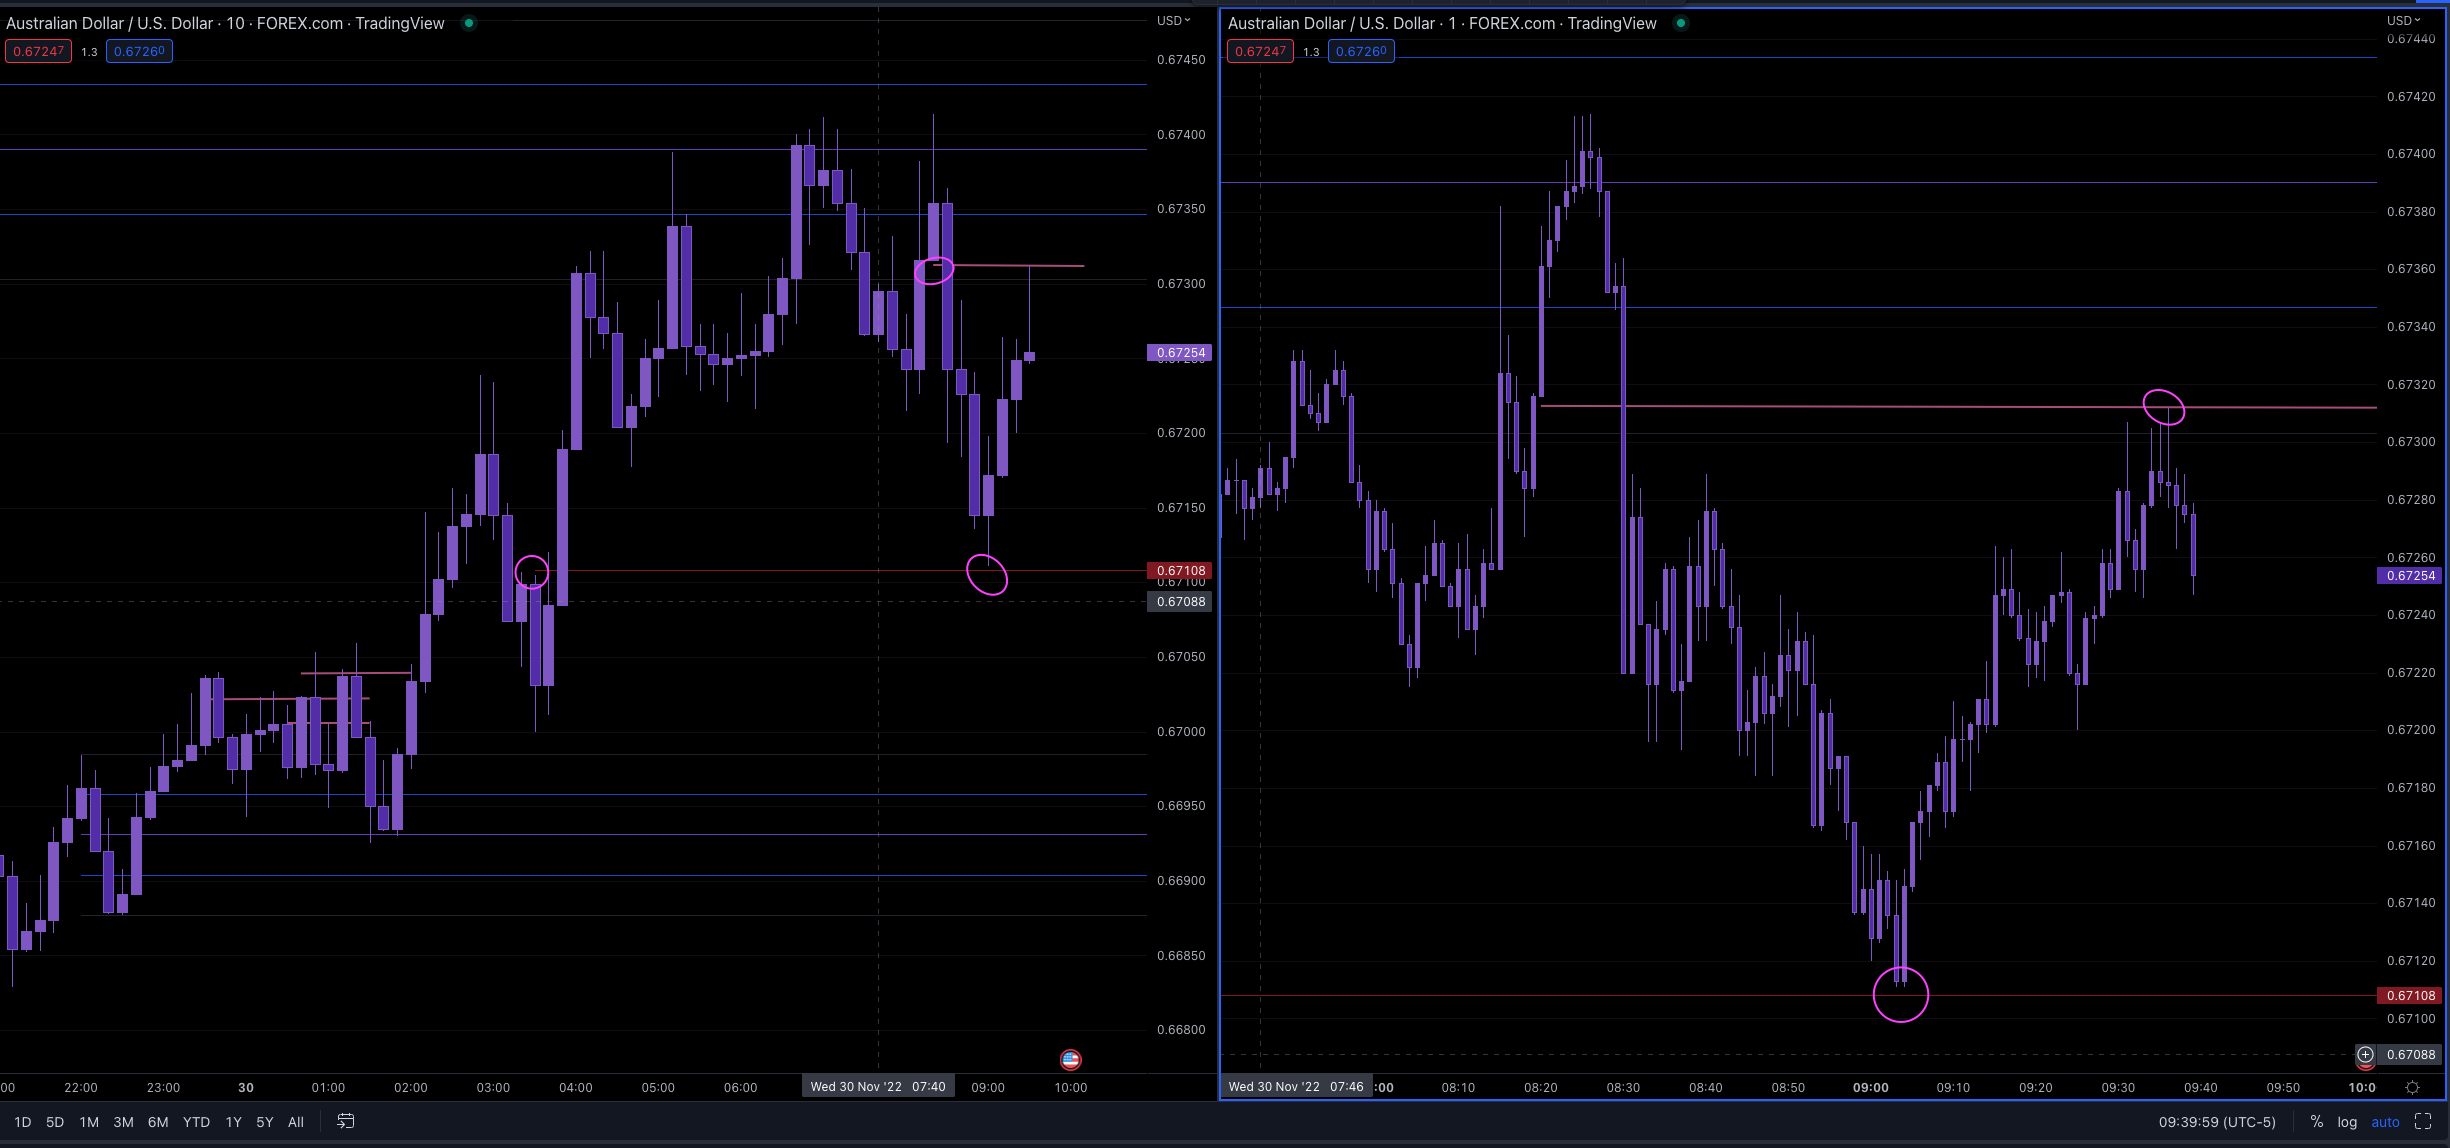The height and width of the screenshot is (1148, 2450).
Task: Click the Wed 30 Nov '22 07:40 timeline label
Action: (878, 1086)
